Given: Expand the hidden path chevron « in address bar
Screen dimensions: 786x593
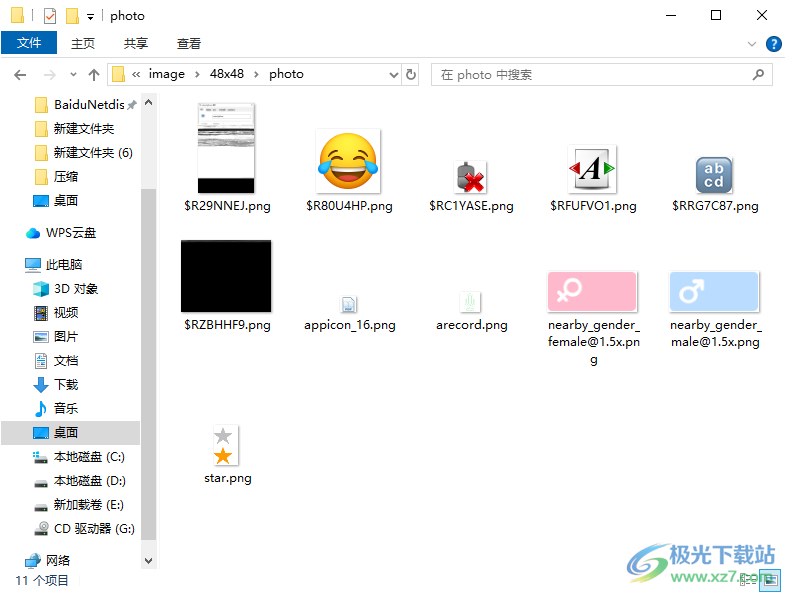Looking at the screenshot, I should pos(136,75).
